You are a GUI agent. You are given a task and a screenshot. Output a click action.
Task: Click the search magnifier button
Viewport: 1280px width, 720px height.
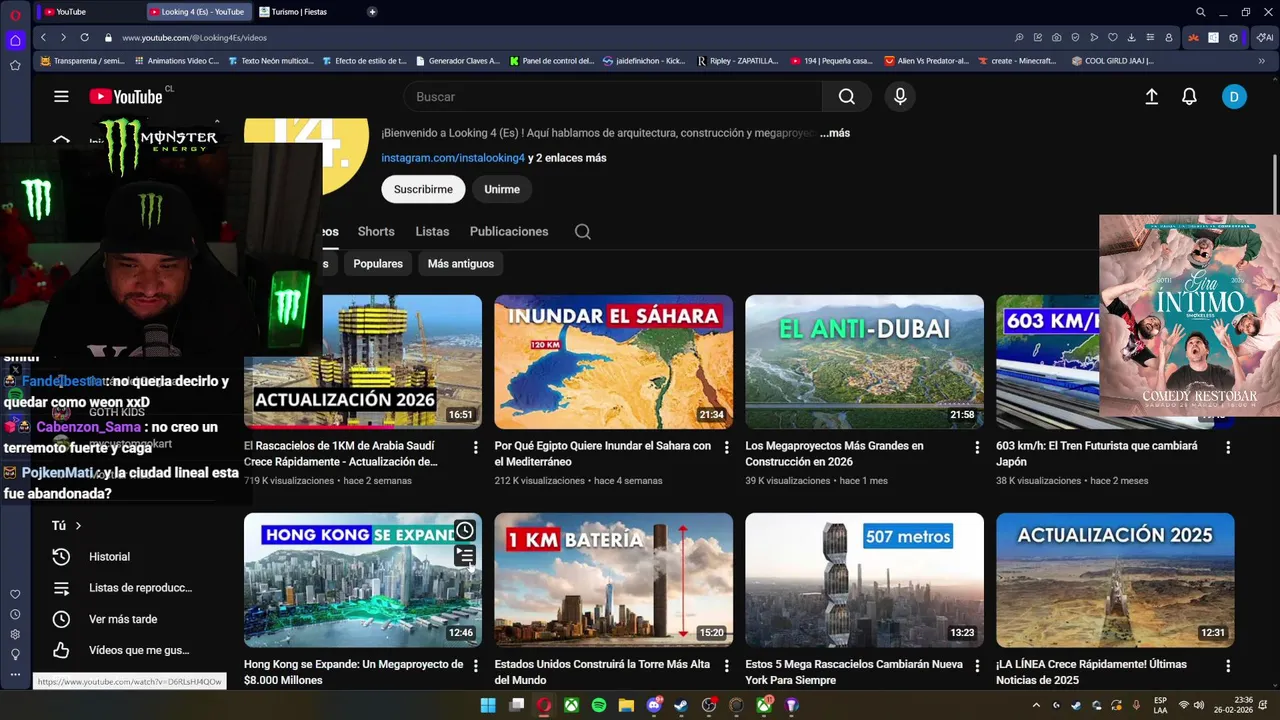pos(847,97)
